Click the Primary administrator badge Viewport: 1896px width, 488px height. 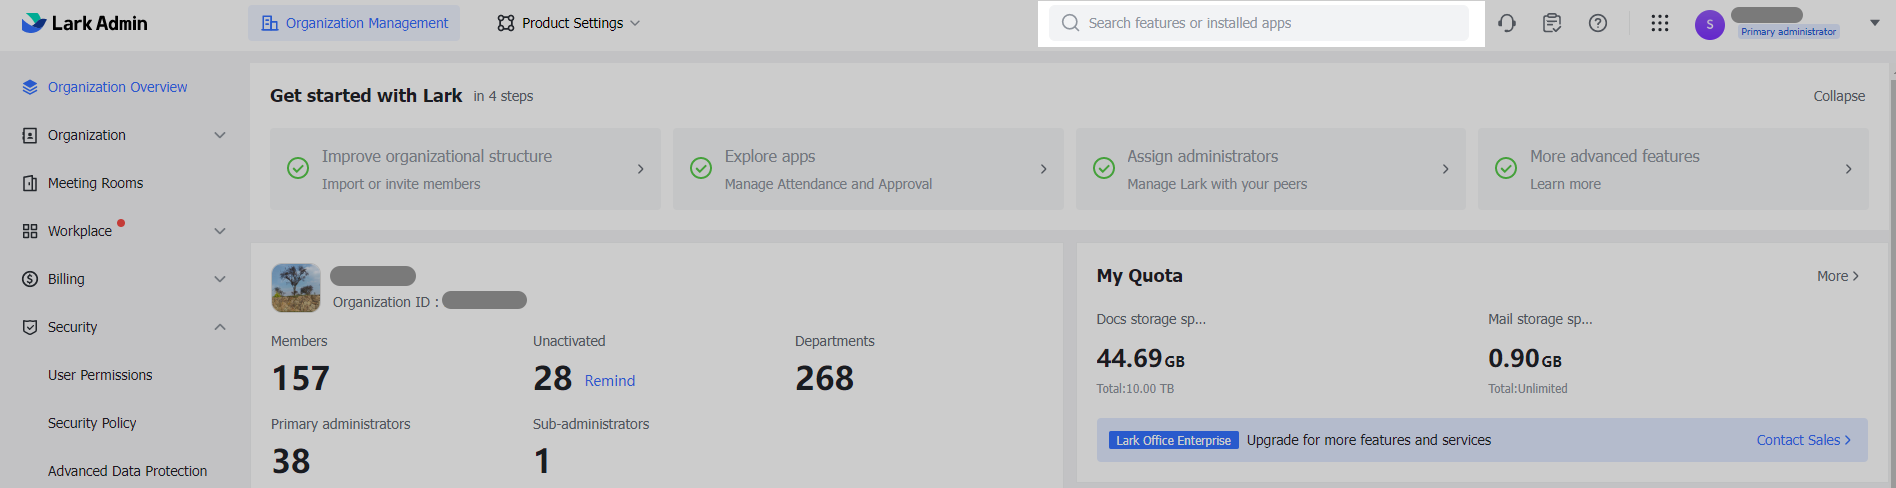click(1789, 32)
